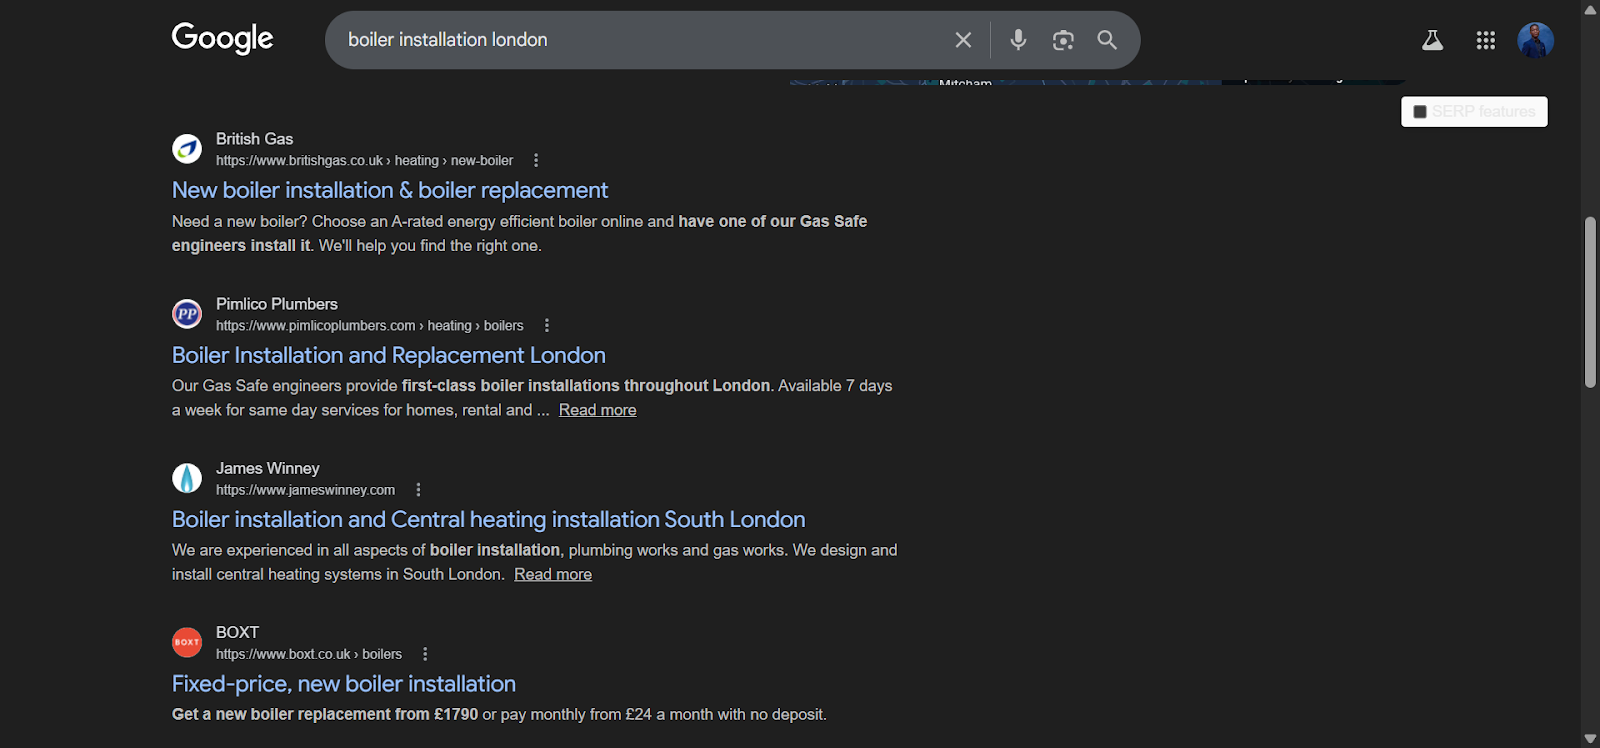Click the pimlicoplumbers.com URL breadcrumb
Viewport: 1600px width, 748px height.
[369, 325]
